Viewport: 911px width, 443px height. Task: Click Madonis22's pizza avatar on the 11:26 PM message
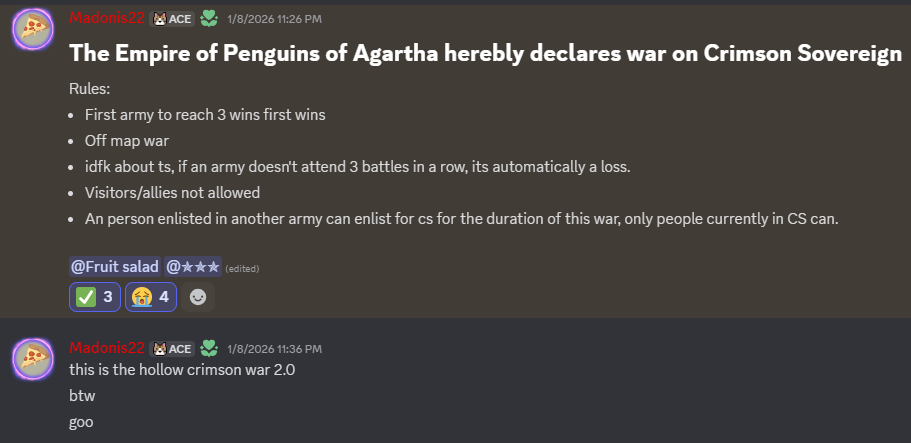pyautogui.click(x=32, y=30)
